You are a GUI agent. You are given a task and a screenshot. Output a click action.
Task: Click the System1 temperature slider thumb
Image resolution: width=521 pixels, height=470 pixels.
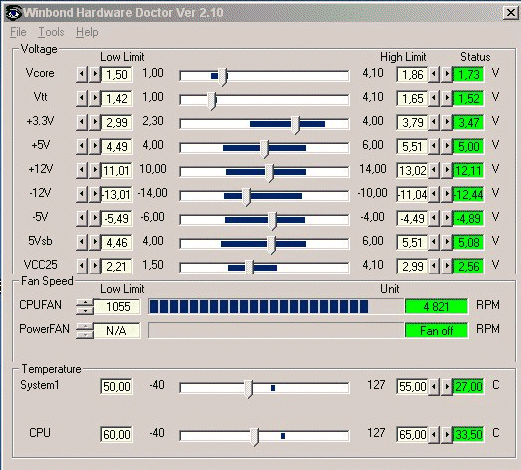[x=248, y=389]
